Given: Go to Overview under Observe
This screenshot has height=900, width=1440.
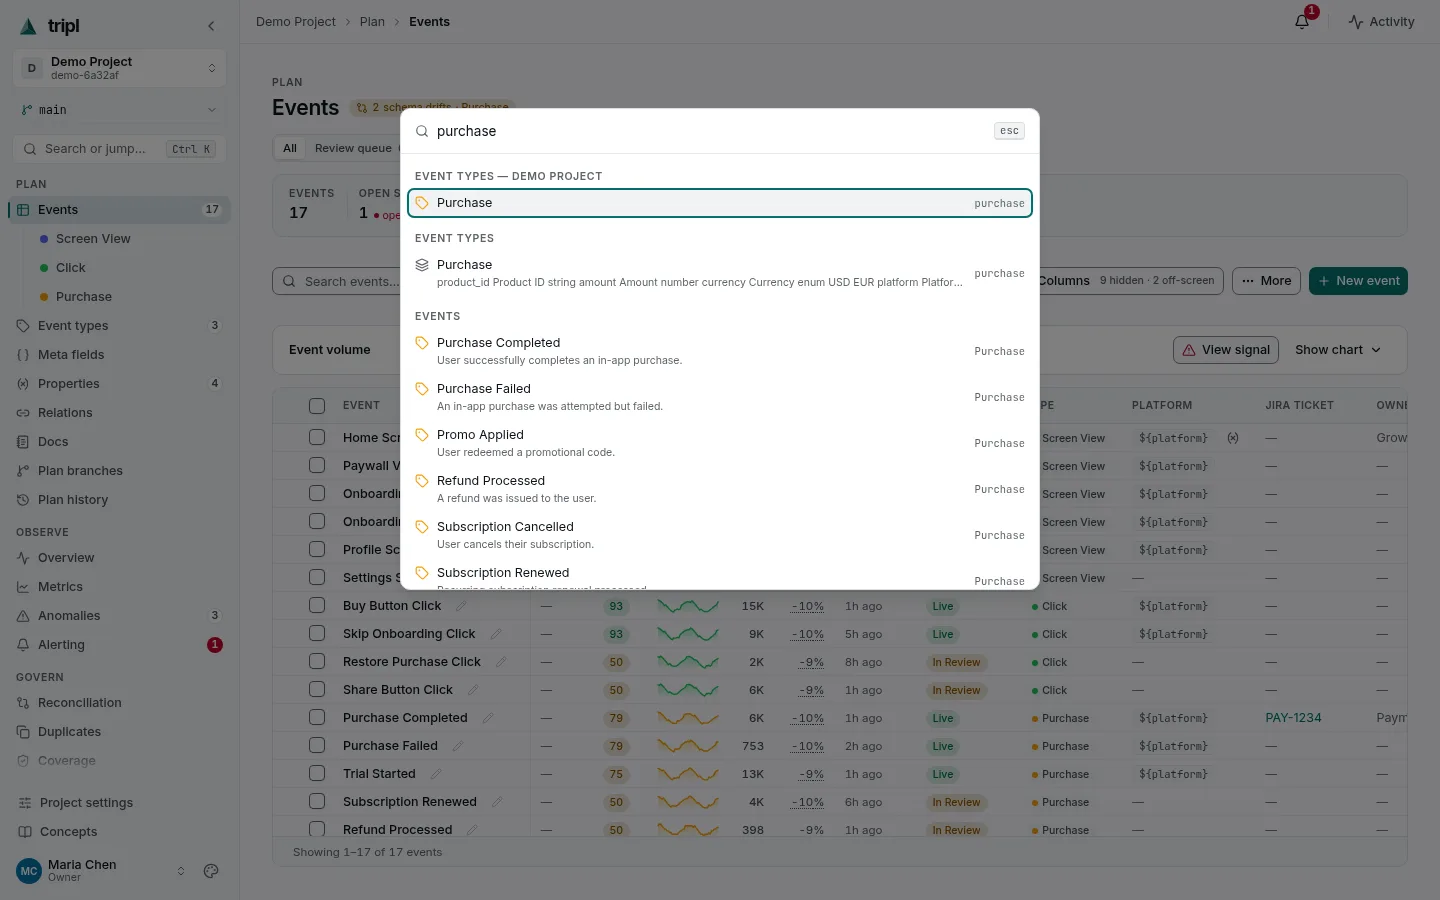Looking at the screenshot, I should click(119, 558).
